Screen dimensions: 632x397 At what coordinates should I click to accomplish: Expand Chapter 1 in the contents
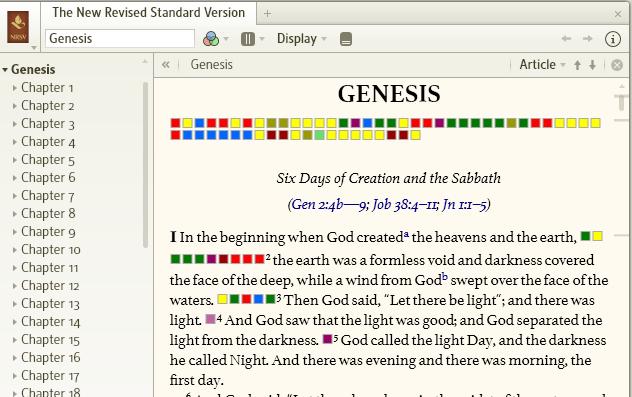(15, 87)
